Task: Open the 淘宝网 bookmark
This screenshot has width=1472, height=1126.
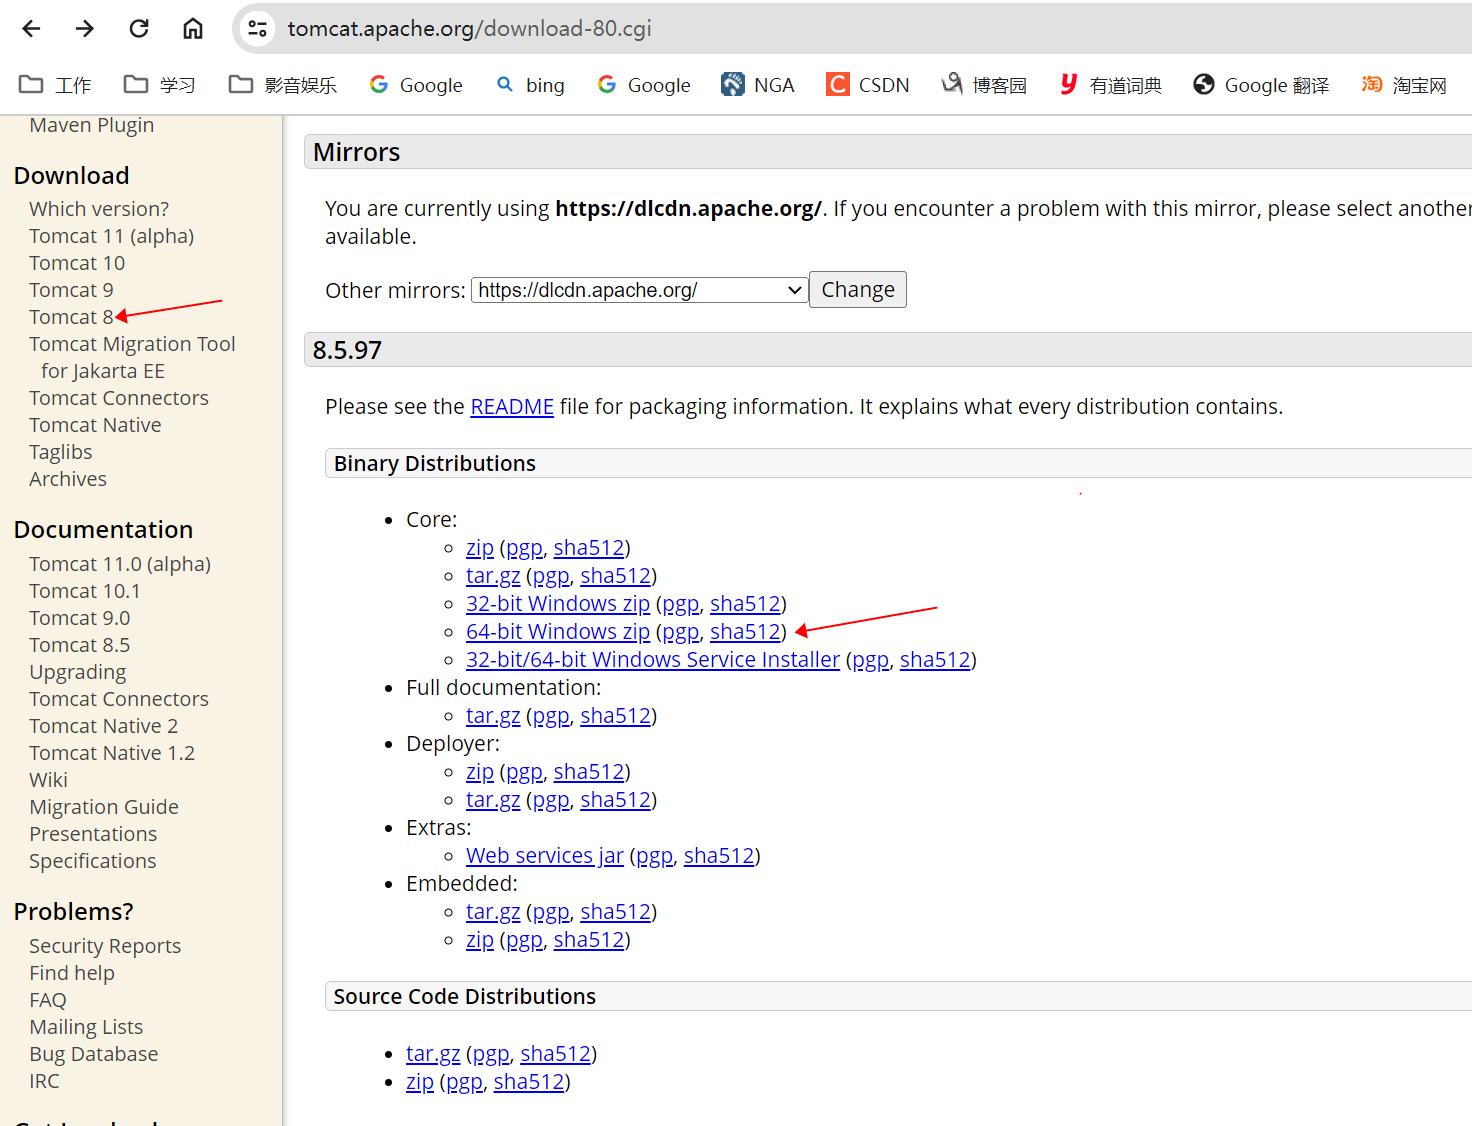Action: click(1404, 85)
